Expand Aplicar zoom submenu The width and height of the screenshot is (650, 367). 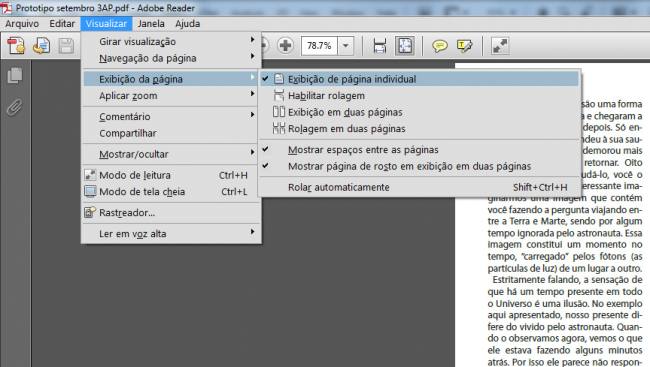pos(171,95)
